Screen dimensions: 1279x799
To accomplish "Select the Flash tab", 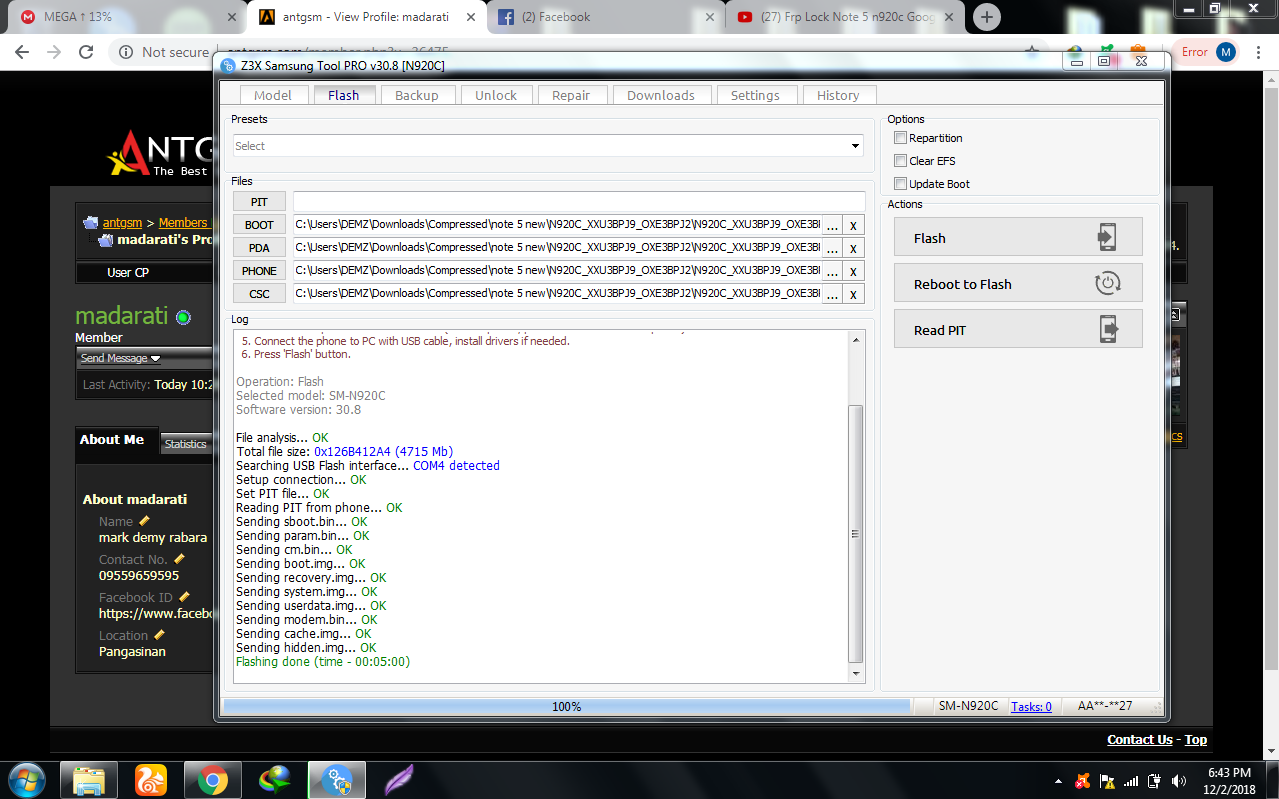I will 343,95.
